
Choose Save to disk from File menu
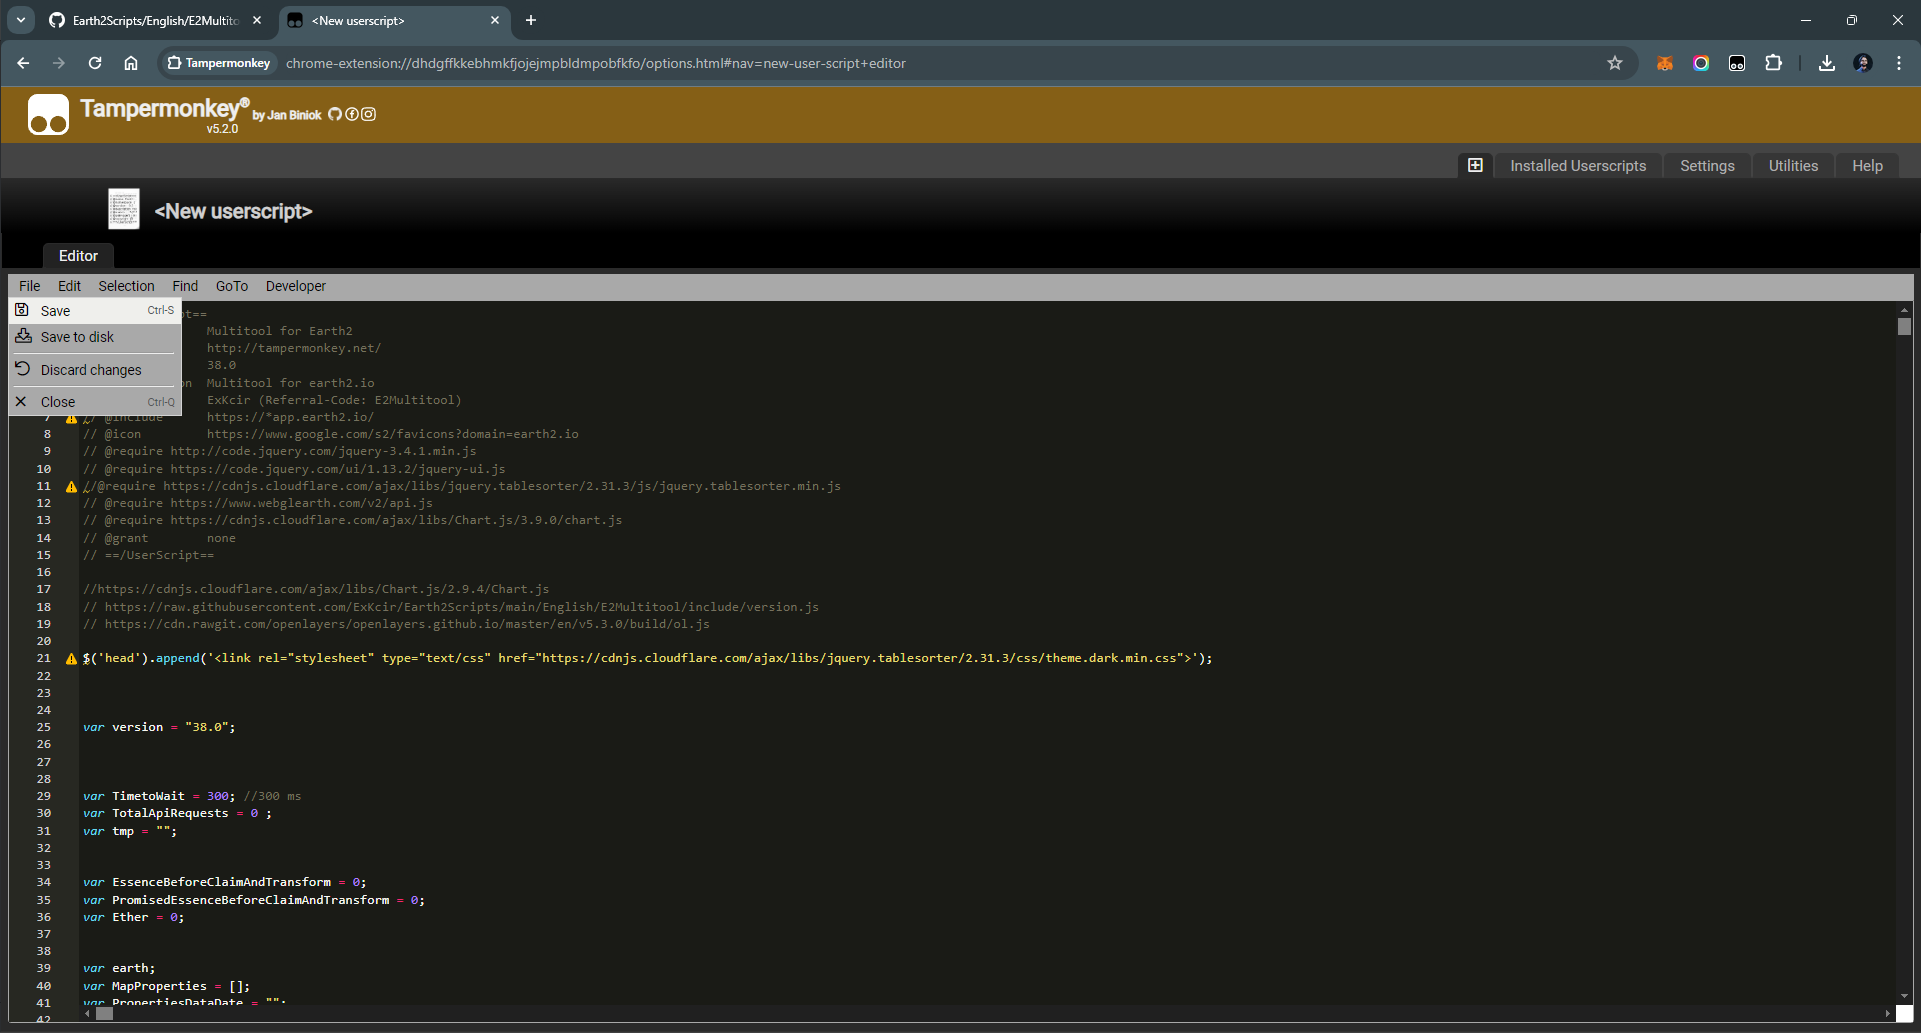tap(77, 337)
